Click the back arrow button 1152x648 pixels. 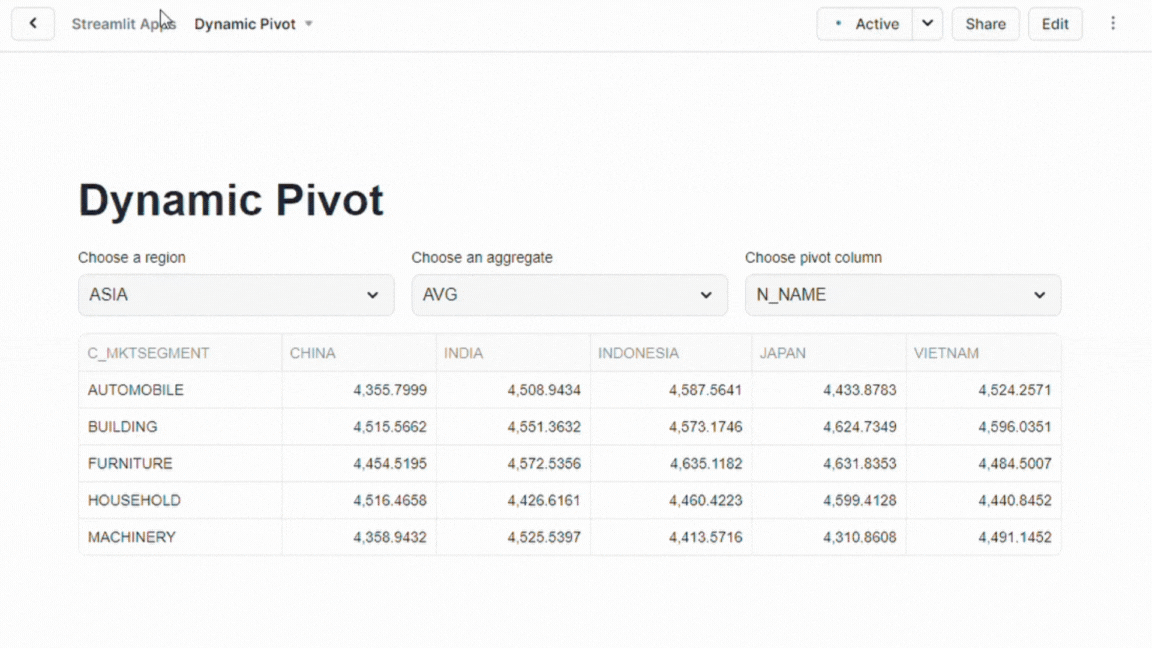pyautogui.click(x=33, y=24)
